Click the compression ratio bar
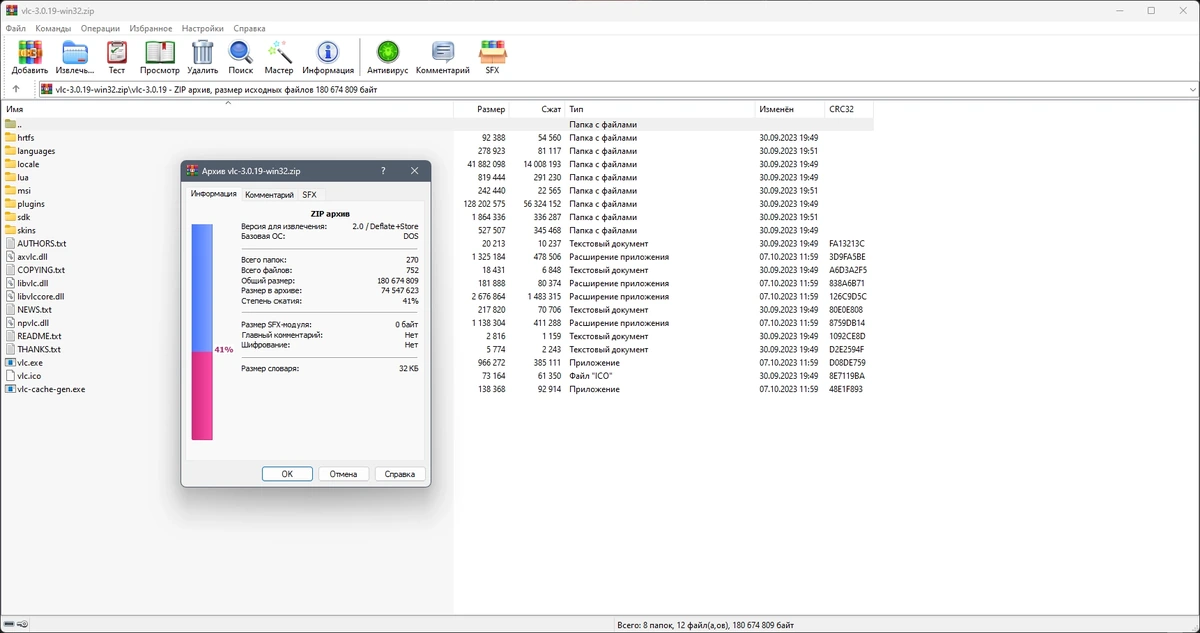The image size is (1200, 633). pos(202,331)
